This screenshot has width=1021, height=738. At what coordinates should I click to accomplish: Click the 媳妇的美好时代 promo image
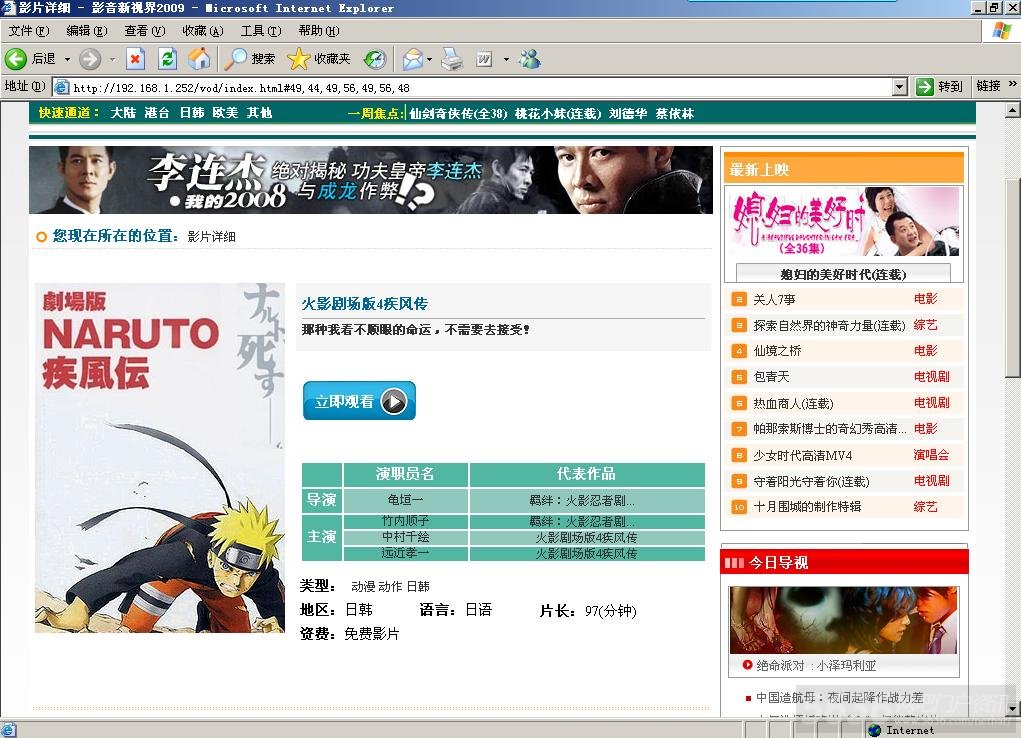pos(843,221)
